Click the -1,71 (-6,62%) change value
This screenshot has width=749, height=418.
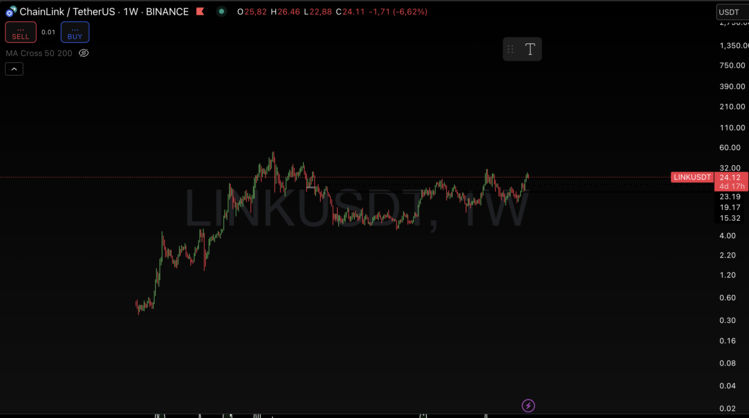point(398,11)
